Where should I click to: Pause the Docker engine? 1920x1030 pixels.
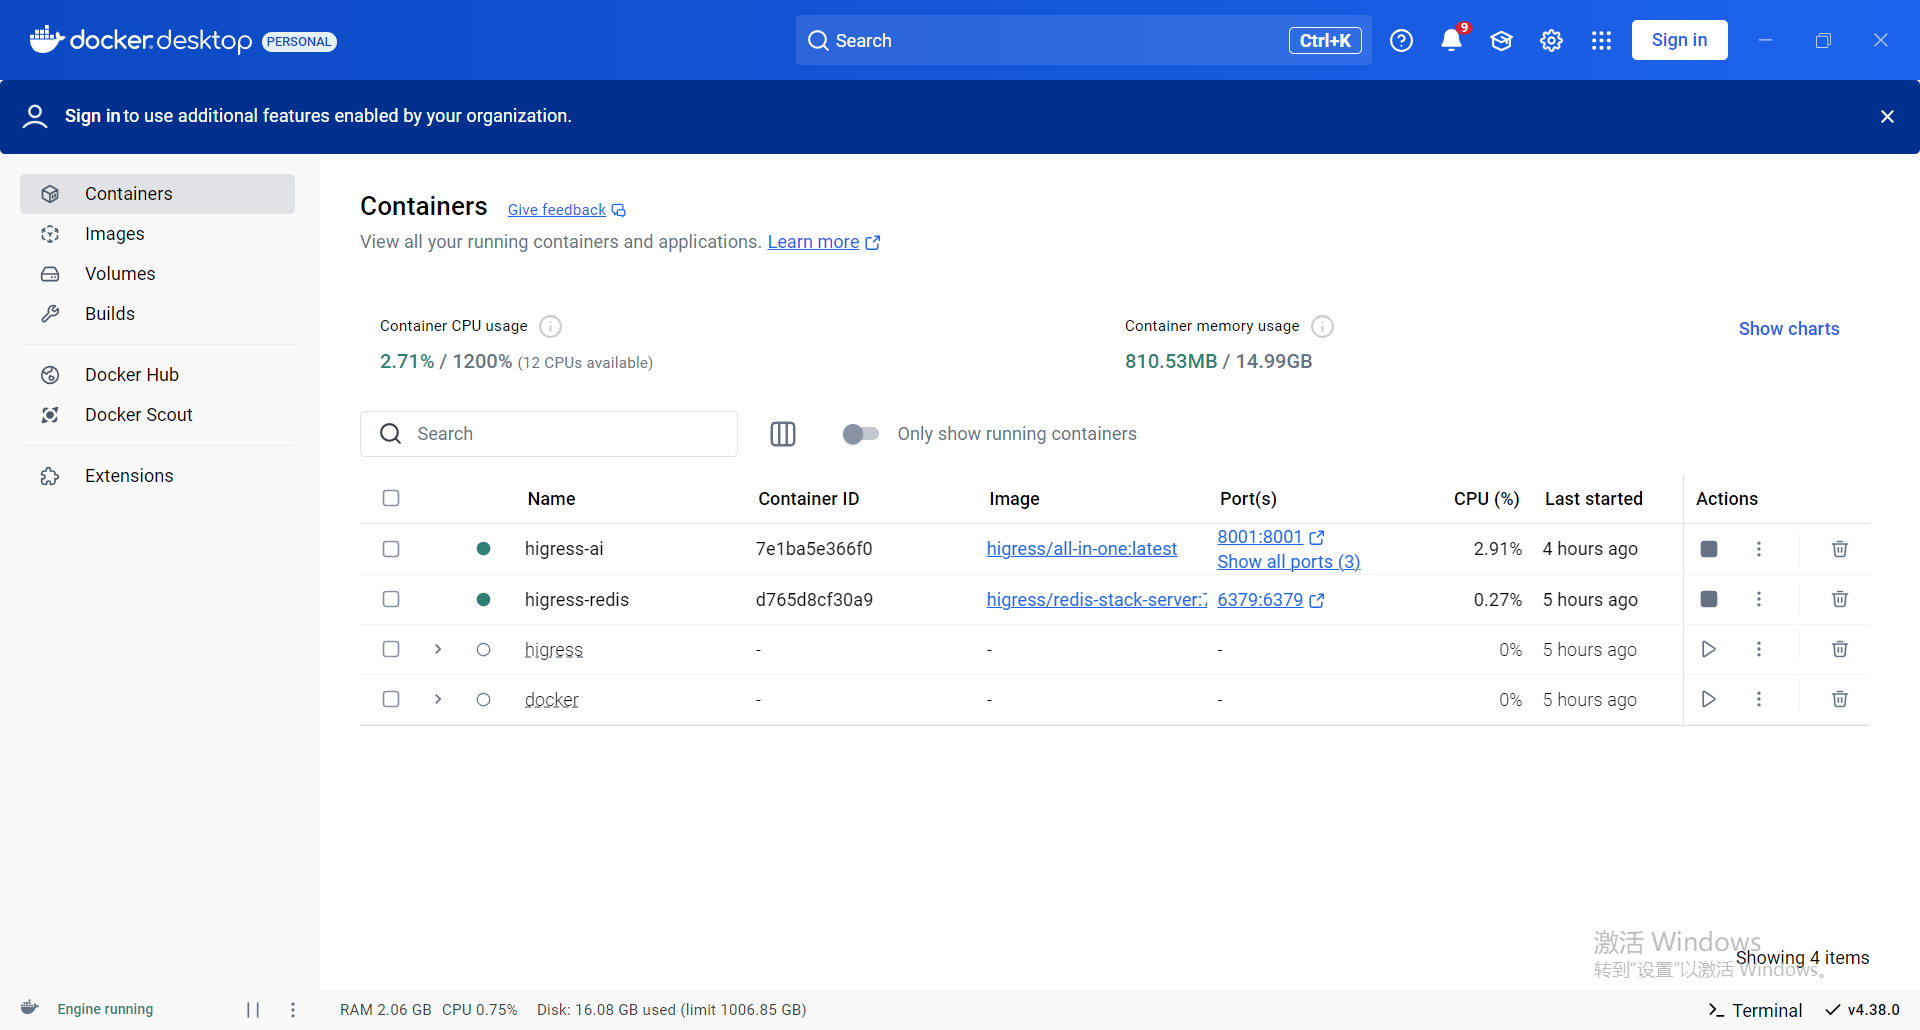point(253,1010)
